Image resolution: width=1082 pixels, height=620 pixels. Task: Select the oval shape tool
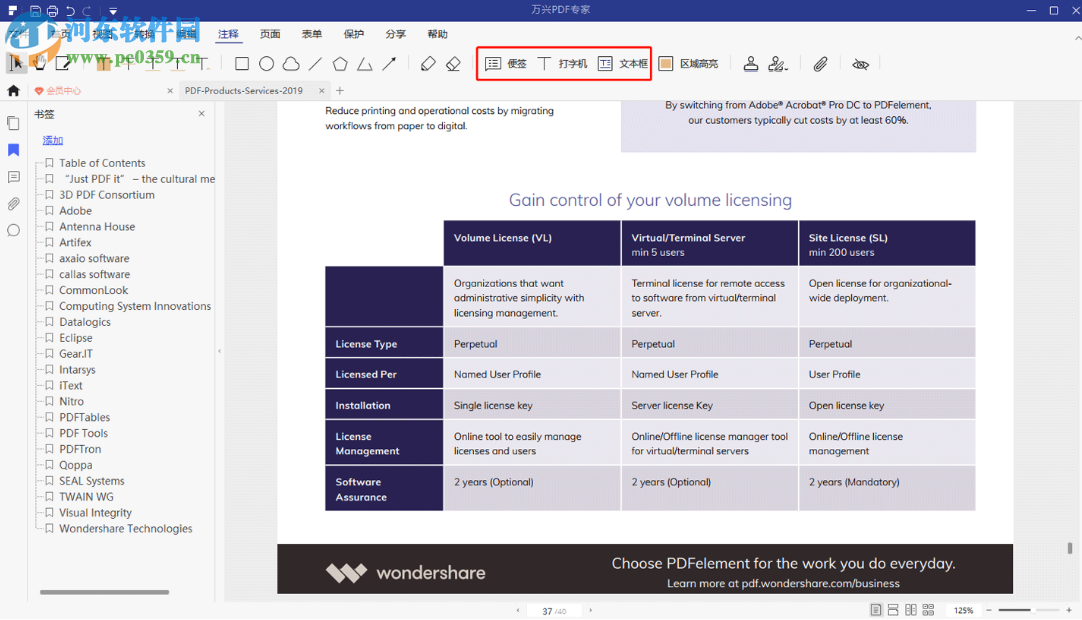coord(266,64)
